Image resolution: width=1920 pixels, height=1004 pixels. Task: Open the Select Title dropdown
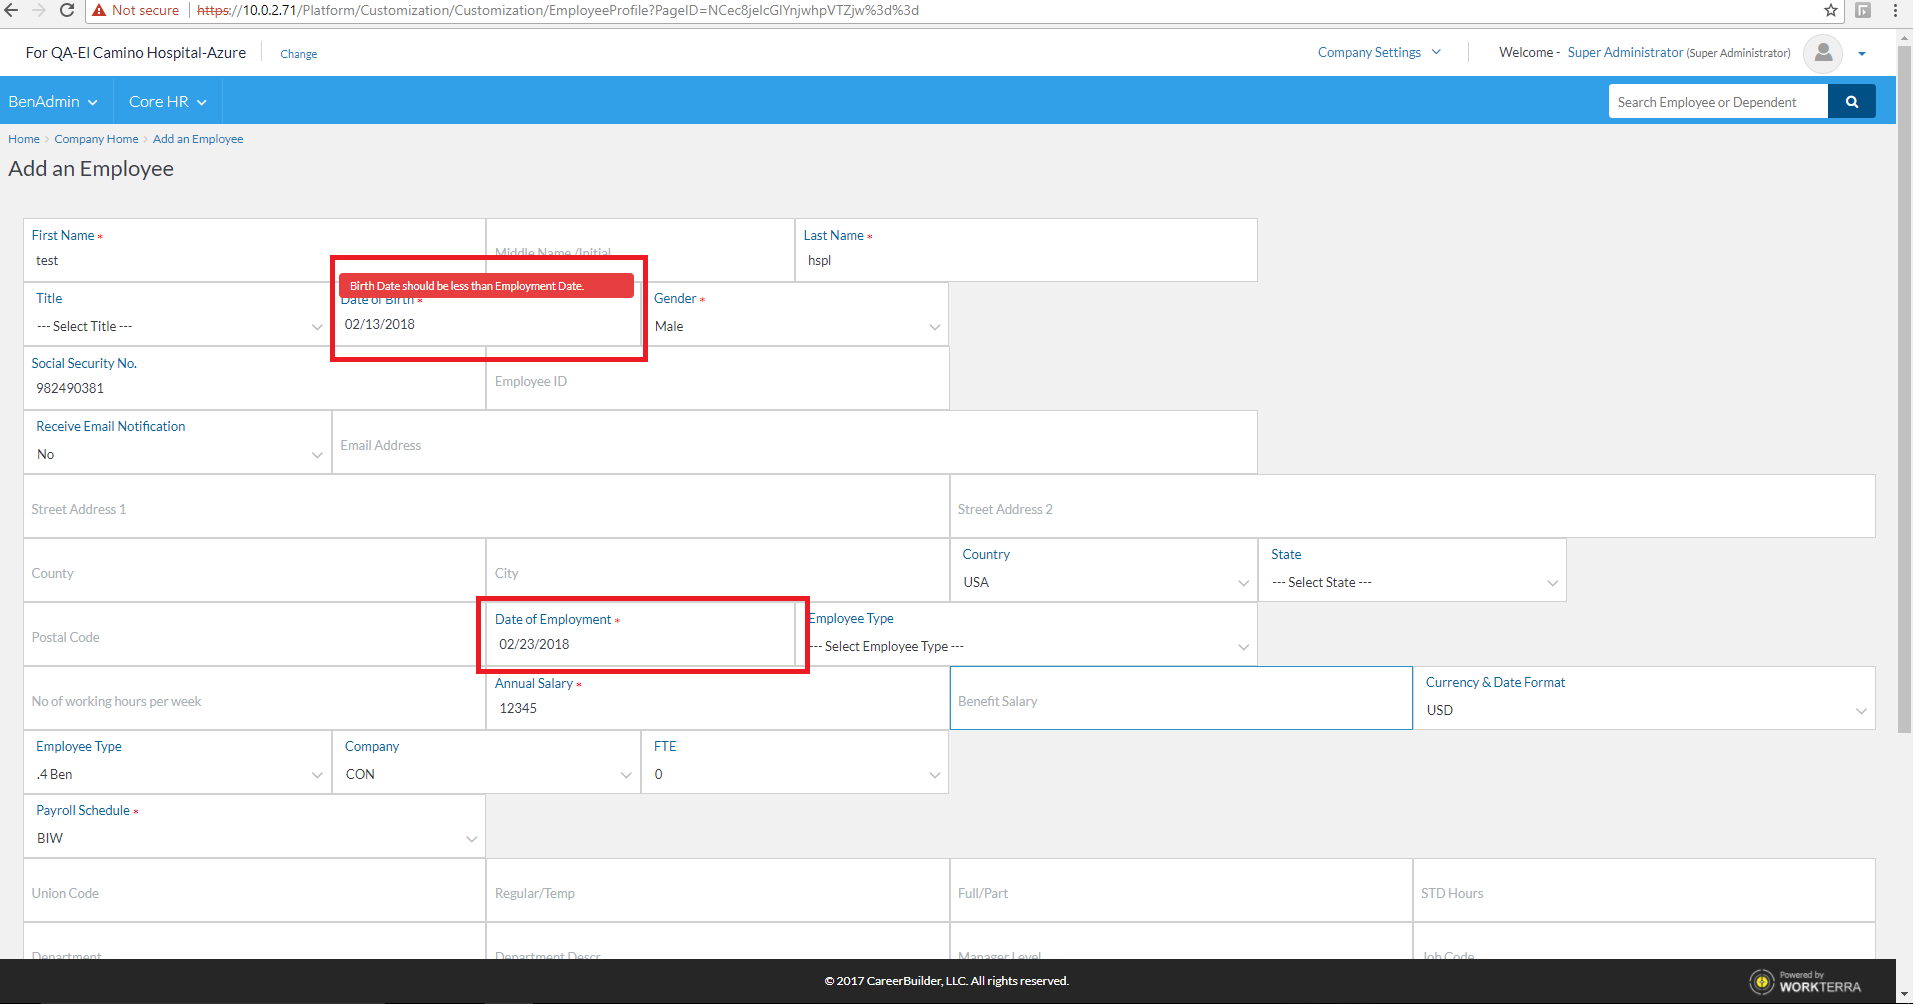(x=178, y=327)
